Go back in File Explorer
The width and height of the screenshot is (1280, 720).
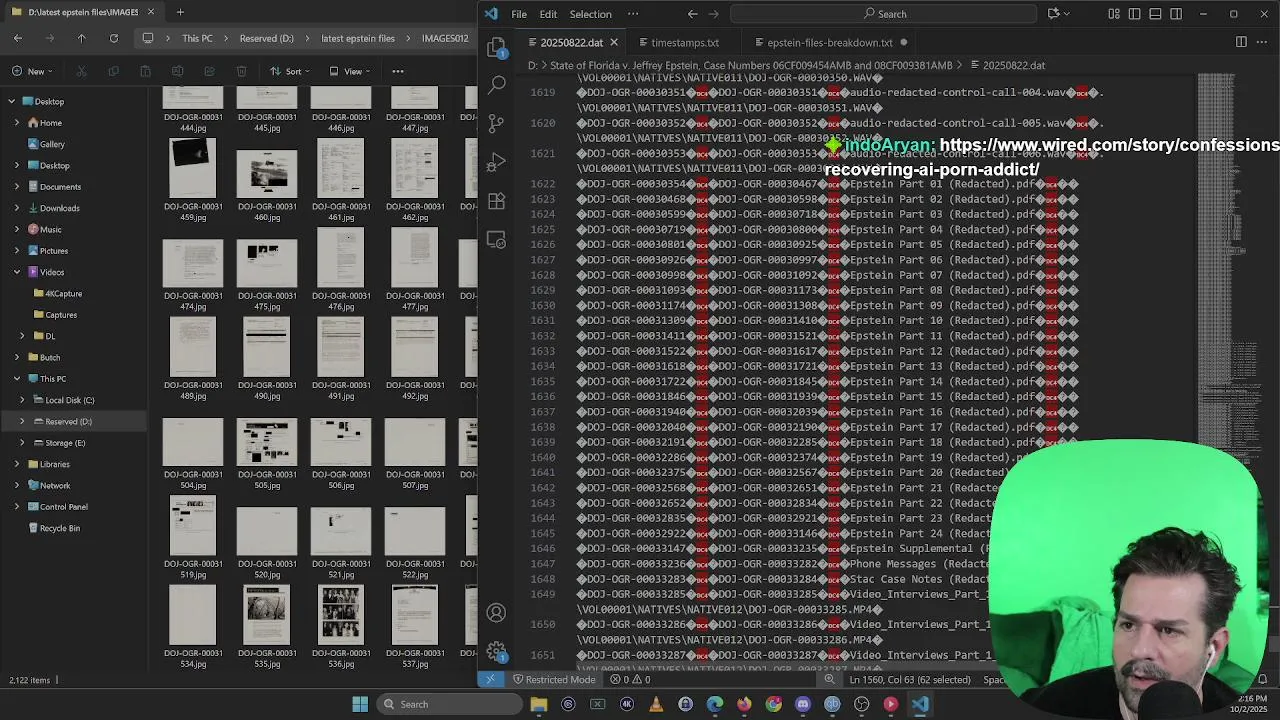[x=18, y=38]
